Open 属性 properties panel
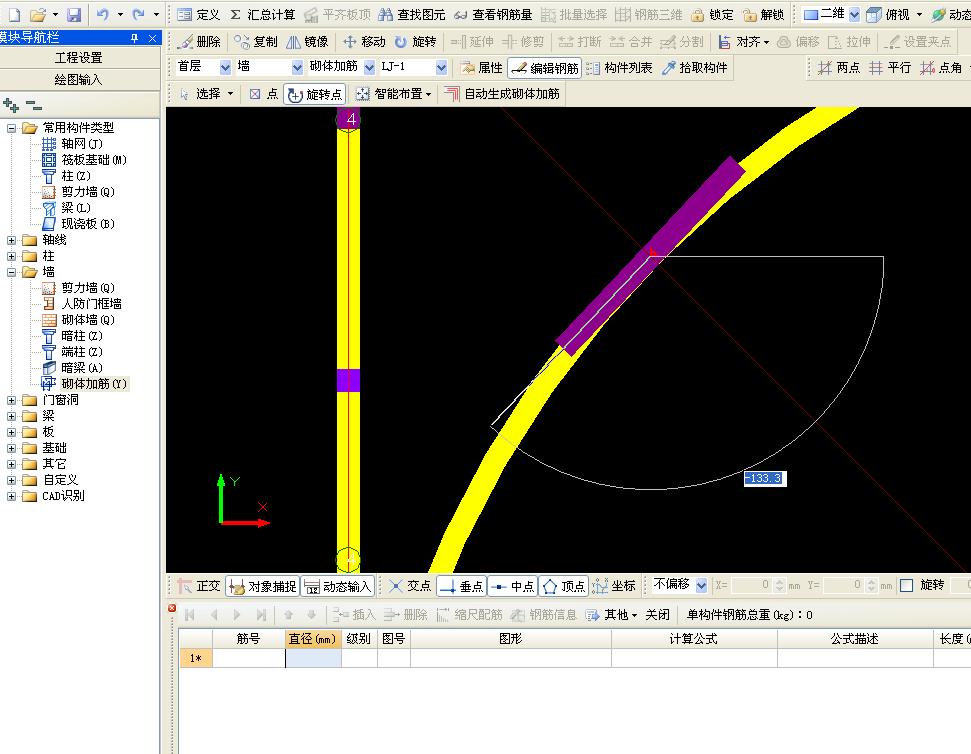Screen dimensions: 971x754 (x=481, y=67)
